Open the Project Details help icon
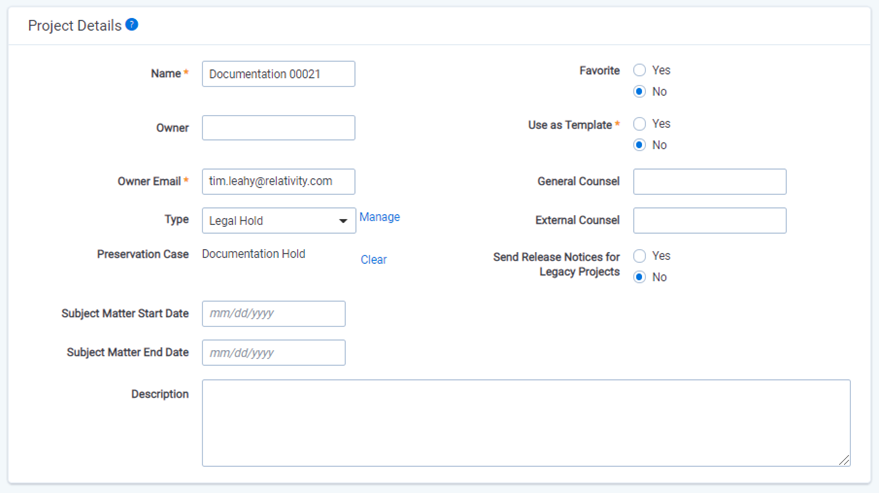The height and width of the screenshot is (493, 879). (132, 25)
